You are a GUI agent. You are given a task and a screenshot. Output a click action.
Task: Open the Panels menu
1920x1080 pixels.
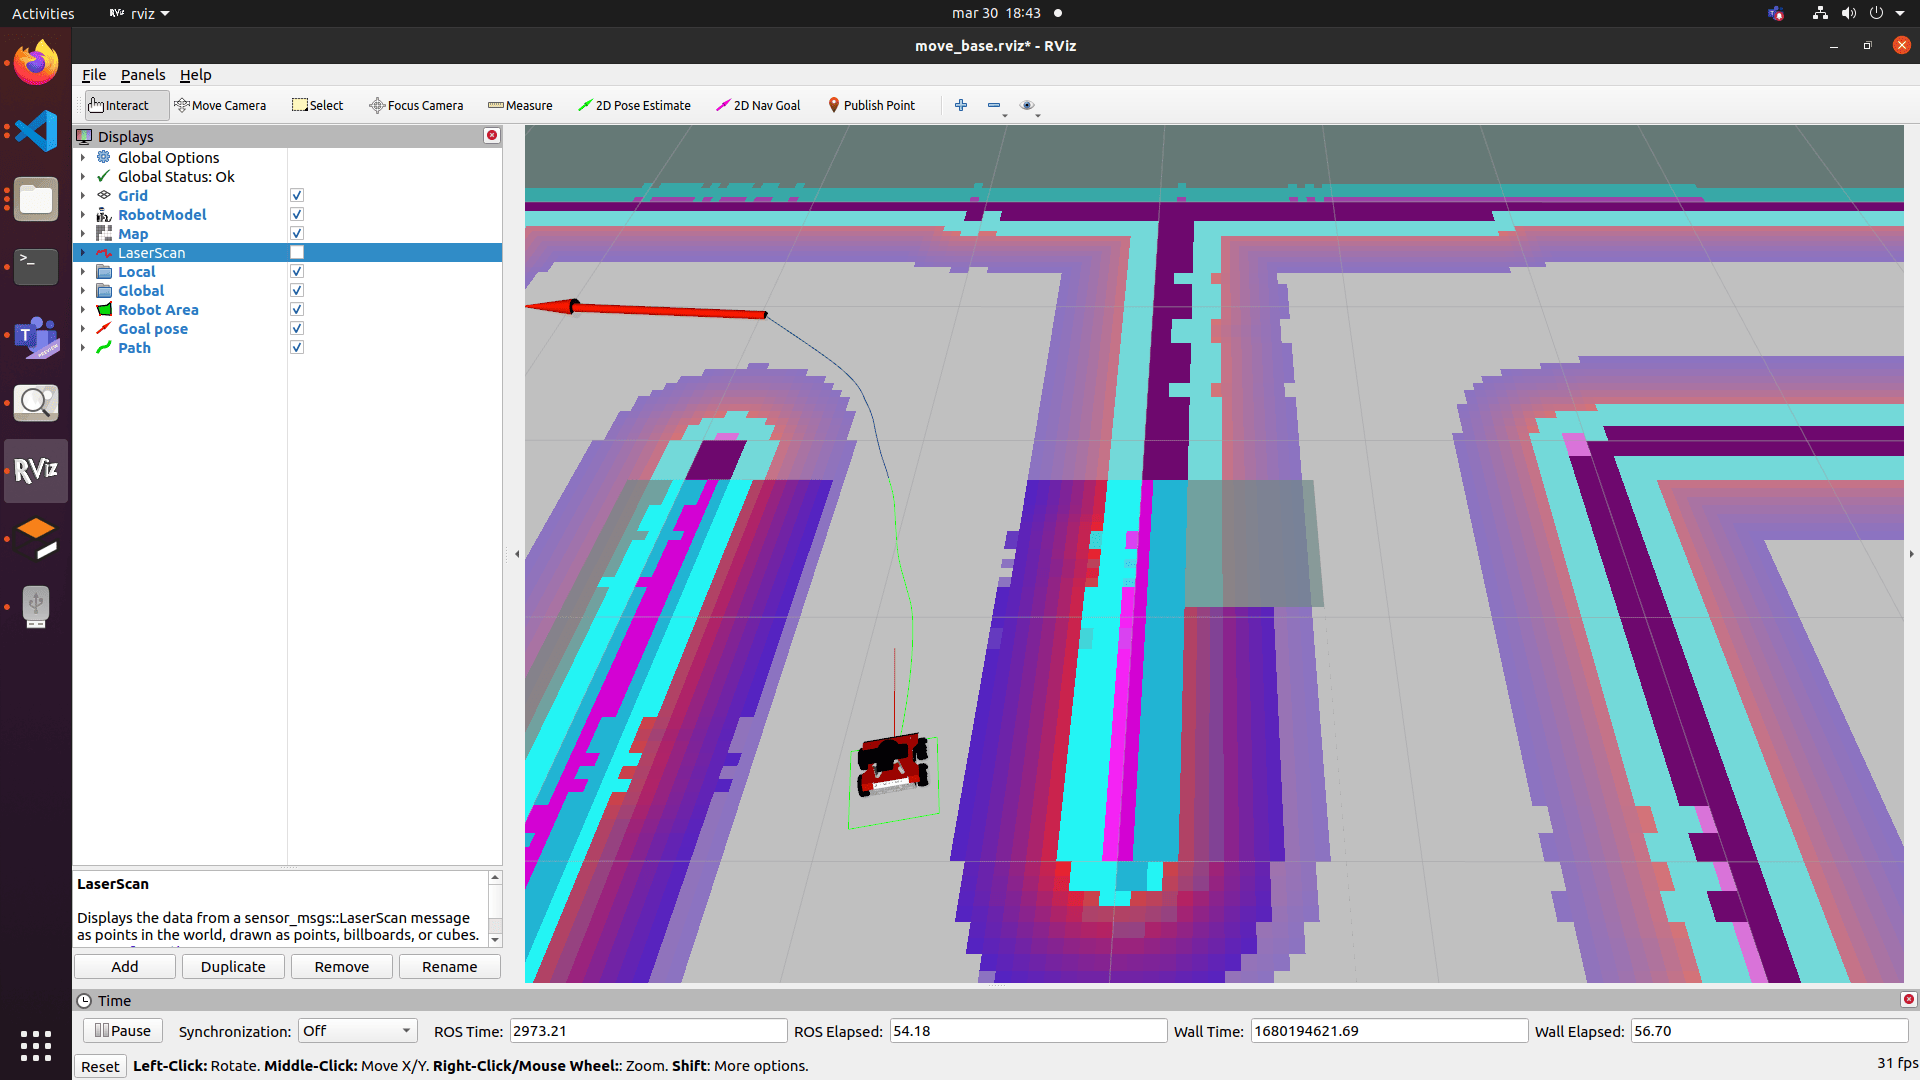pos(143,75)
